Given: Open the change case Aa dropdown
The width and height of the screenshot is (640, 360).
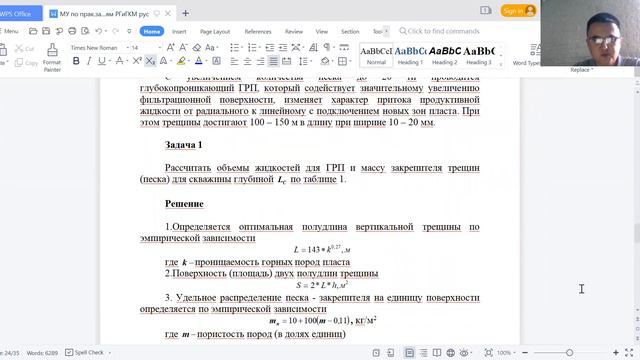Looking at the screenshot, I should click(211, 48).
